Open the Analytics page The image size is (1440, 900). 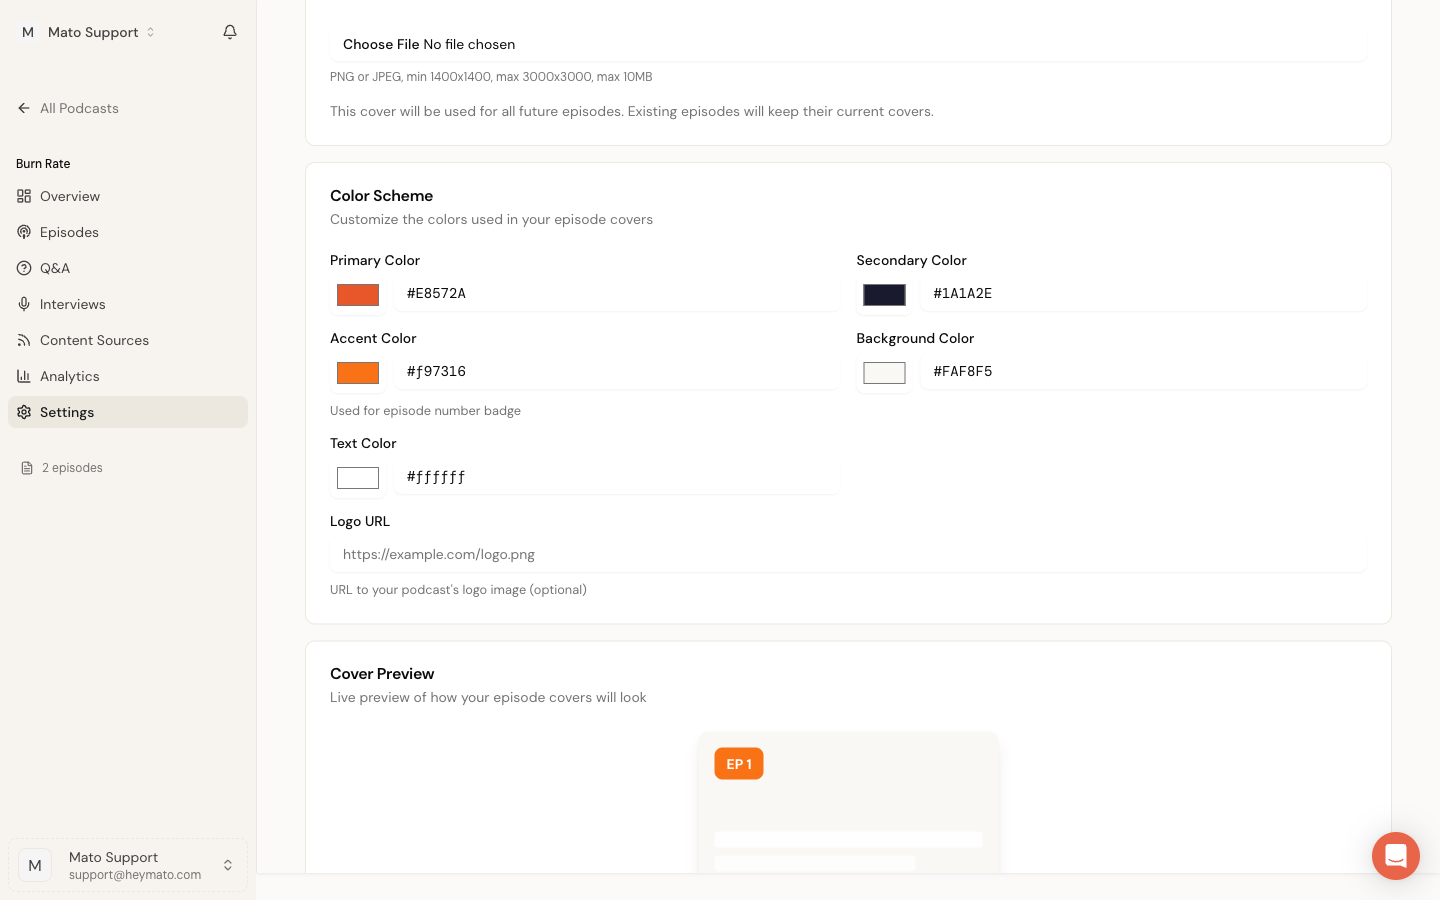tap(128, 376)
